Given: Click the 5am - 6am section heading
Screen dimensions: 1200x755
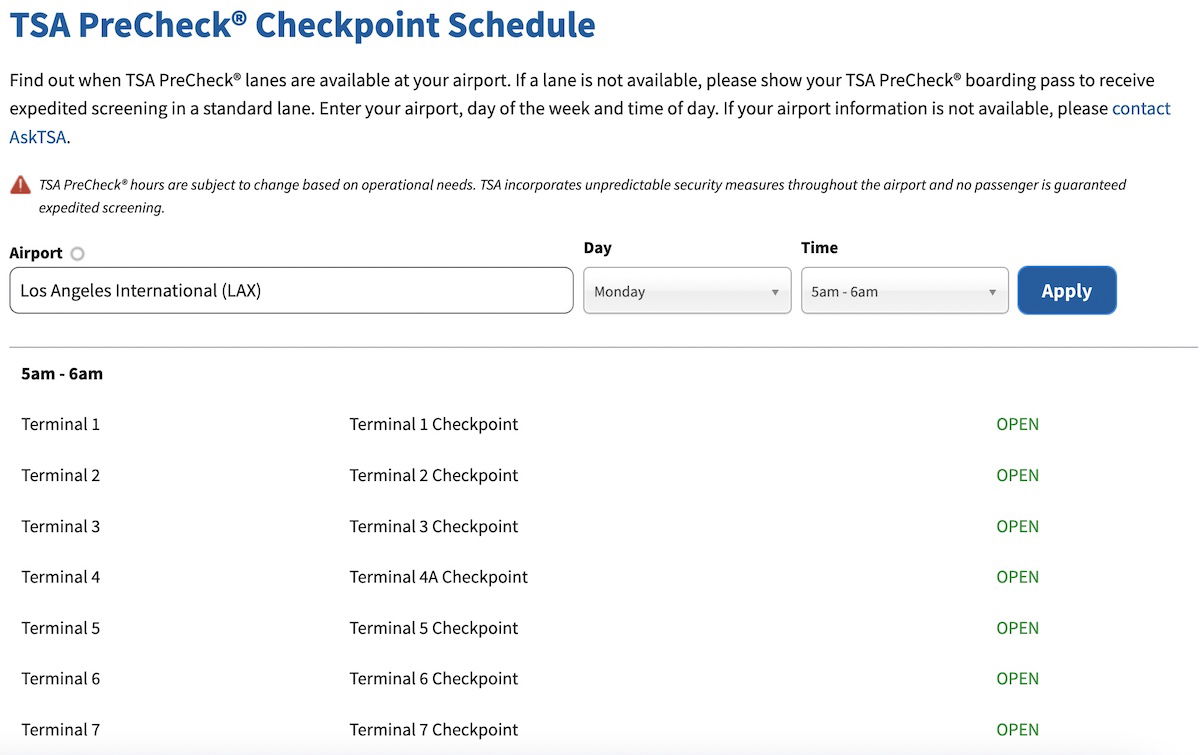Looking at the screenshot, I should [x=62, y=374].
